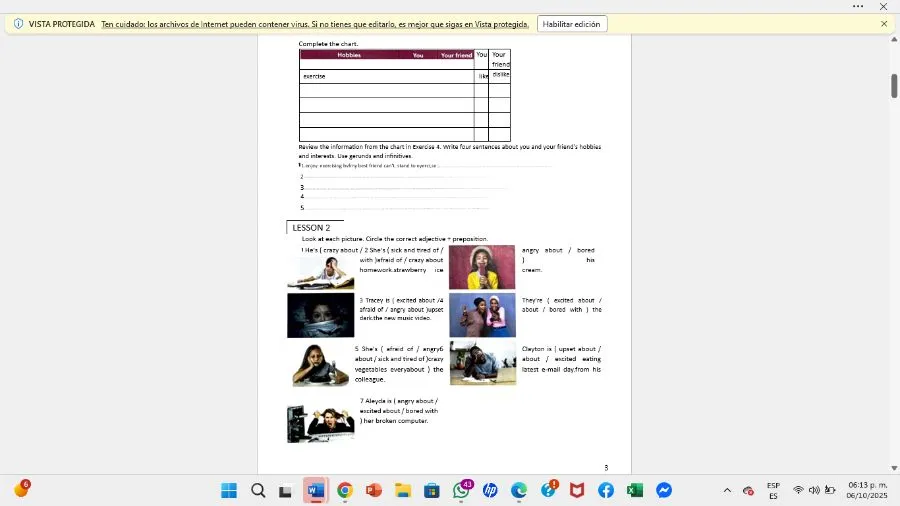900x506 pixels.
Task: Click the Hobbies table header
Action: click(349, 55)
